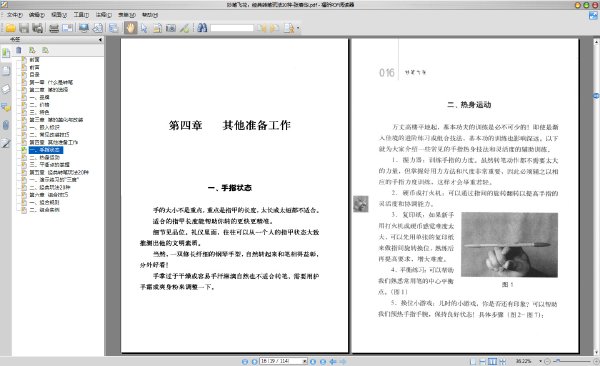
Task: Select bookmark 二、热身运动
Action: [x=45, y=157]
